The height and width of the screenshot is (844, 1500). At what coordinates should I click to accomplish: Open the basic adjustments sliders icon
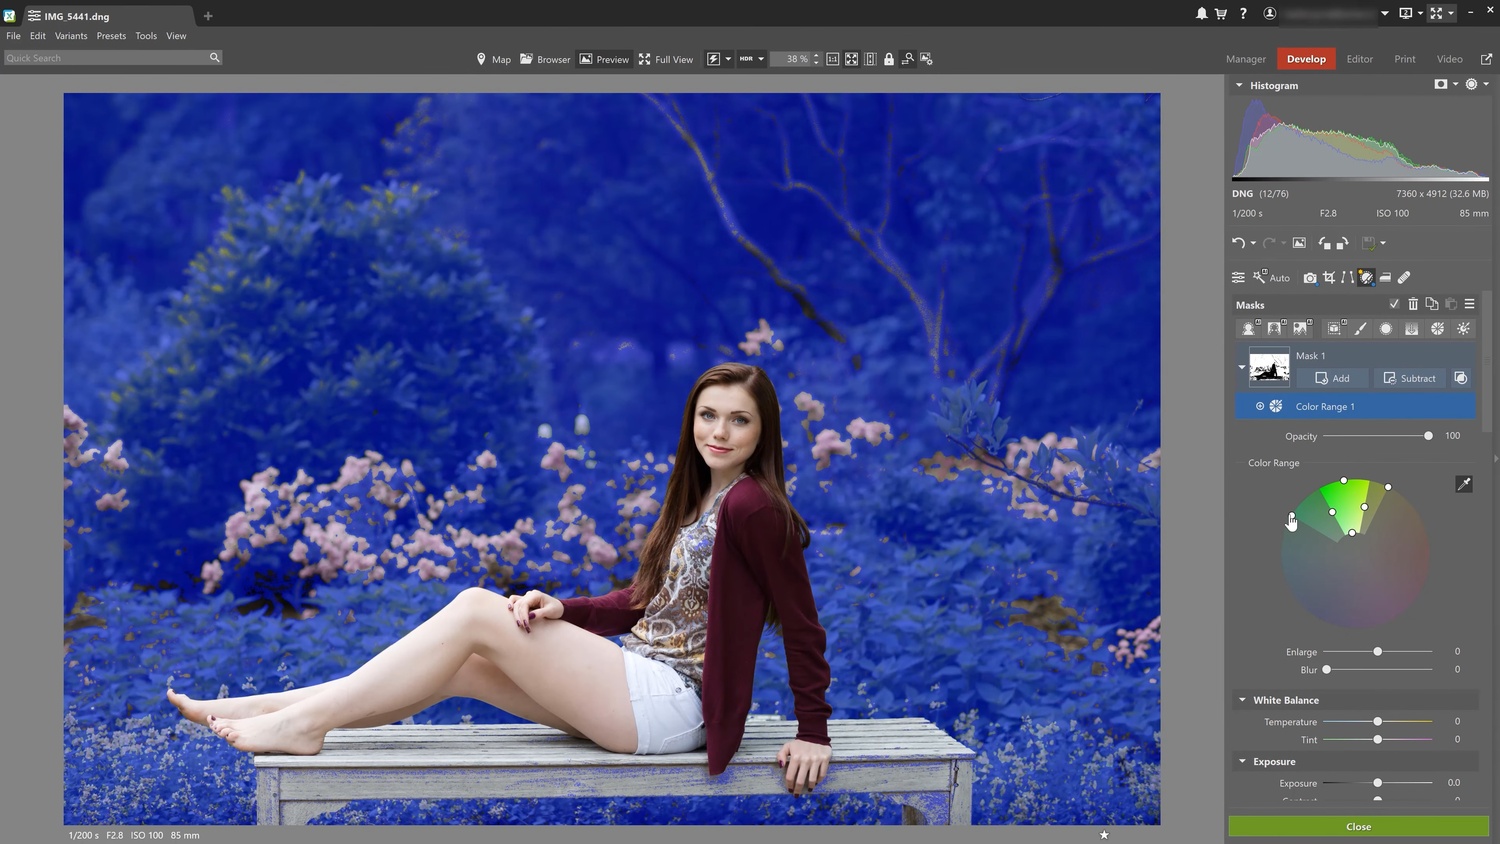(1238, 277)
